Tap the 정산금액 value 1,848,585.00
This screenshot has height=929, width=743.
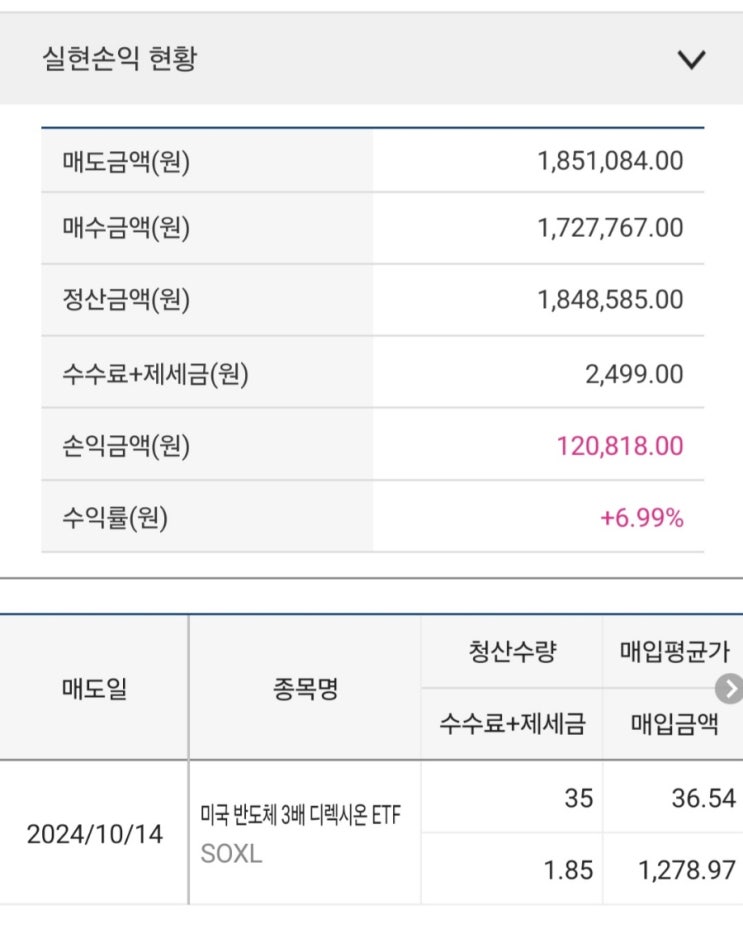pos(610,300)
